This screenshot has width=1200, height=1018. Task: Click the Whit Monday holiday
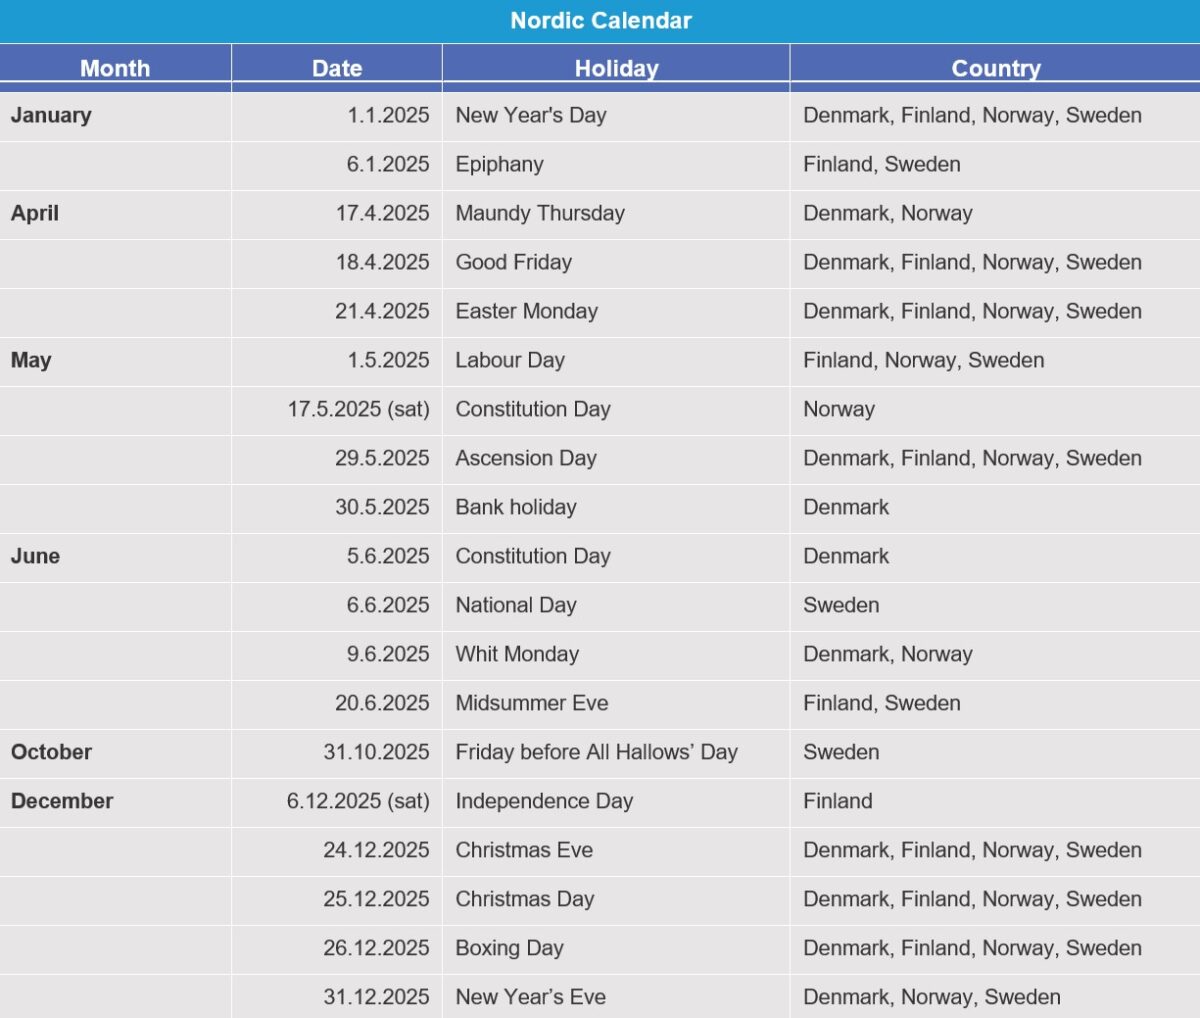pos(517,654)
